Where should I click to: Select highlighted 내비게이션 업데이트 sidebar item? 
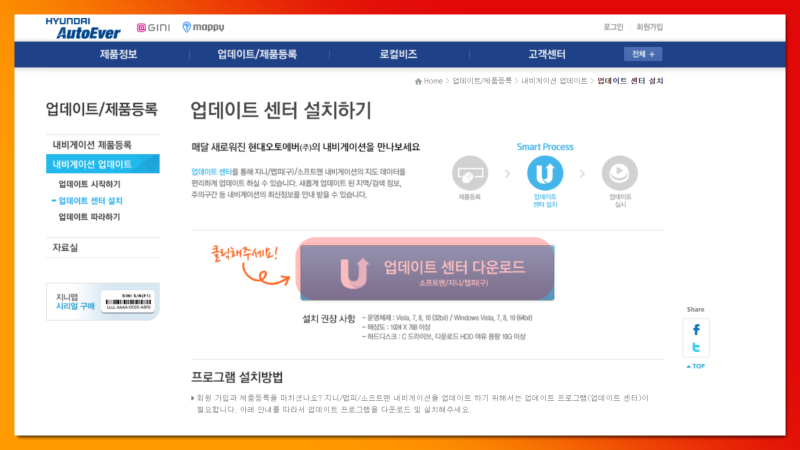[103, 164]
